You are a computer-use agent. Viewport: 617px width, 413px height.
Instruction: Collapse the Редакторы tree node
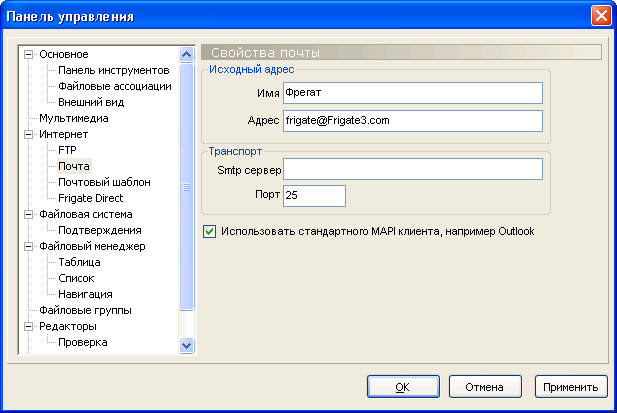28,326
